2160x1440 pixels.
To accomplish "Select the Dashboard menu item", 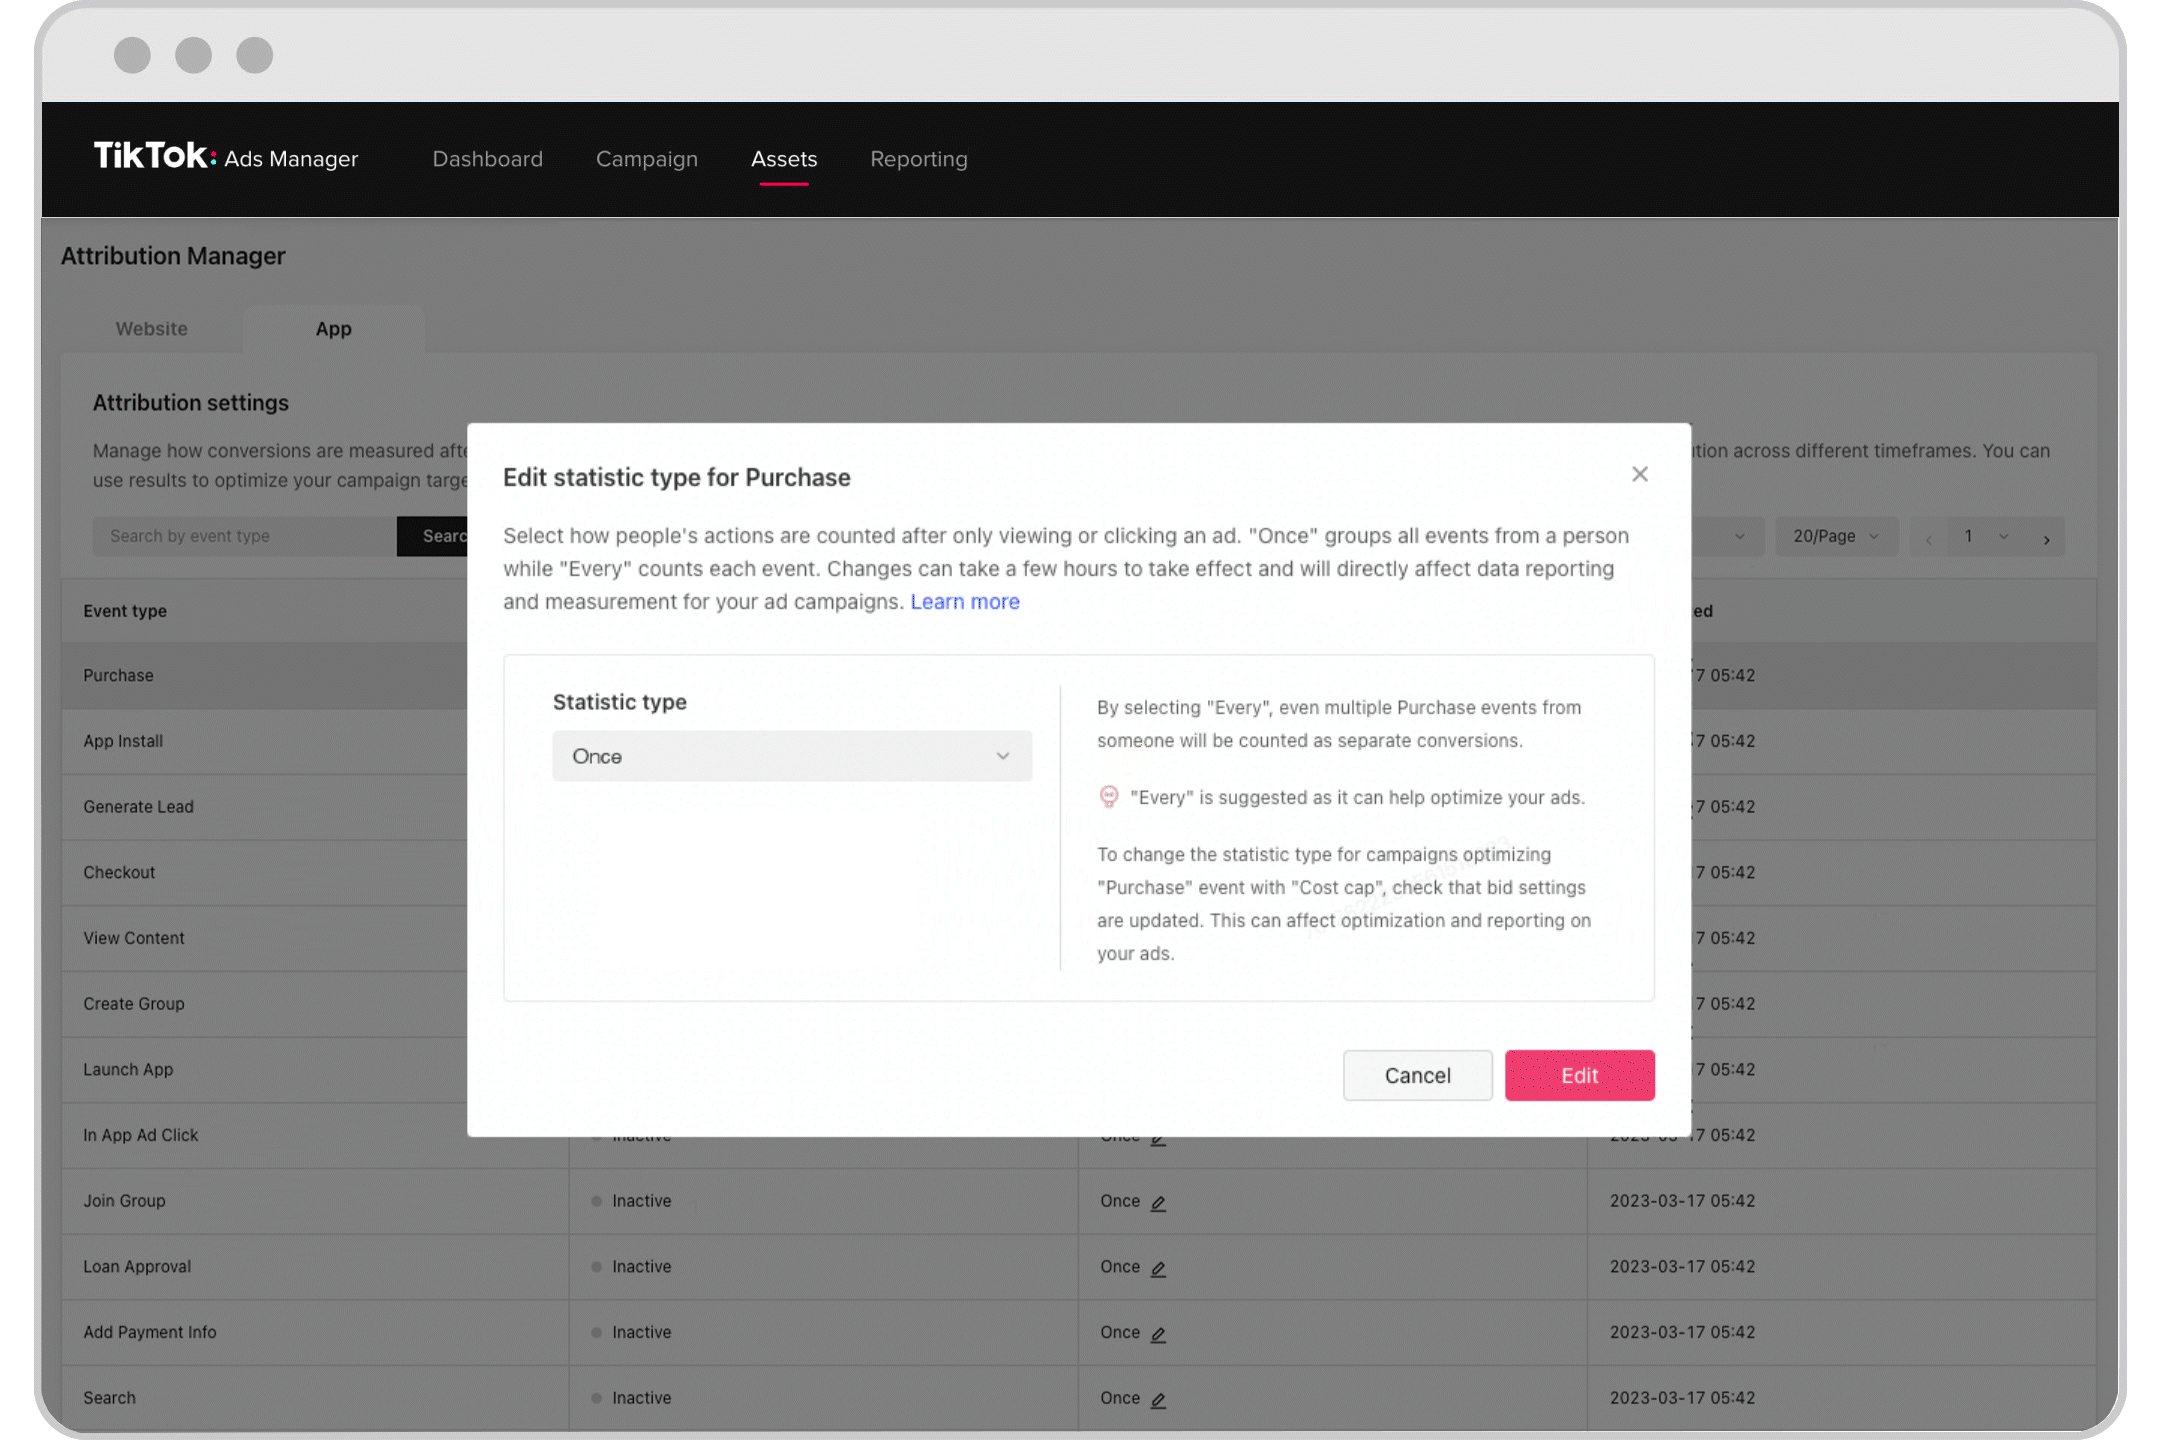I will pyautogui.click(x=487, y=159).
